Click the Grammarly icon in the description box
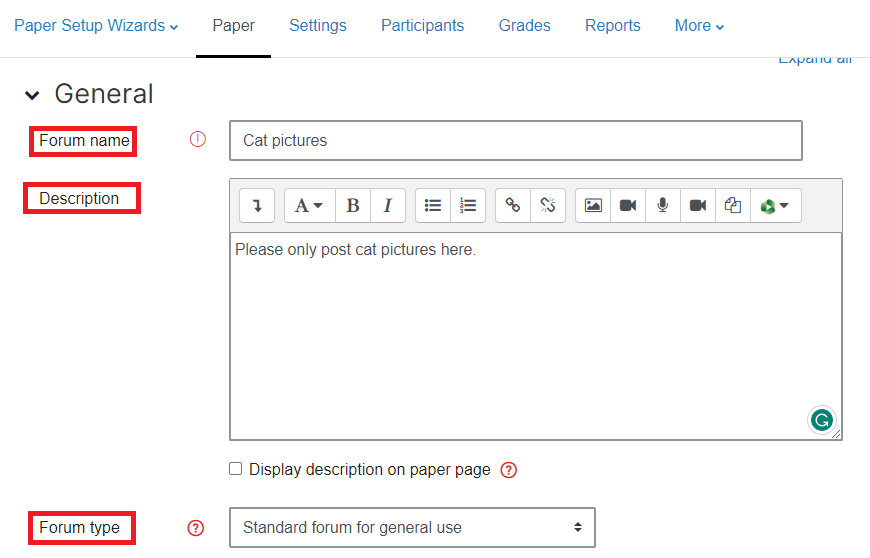The image size is (870, 558). (x=821, y=420)
